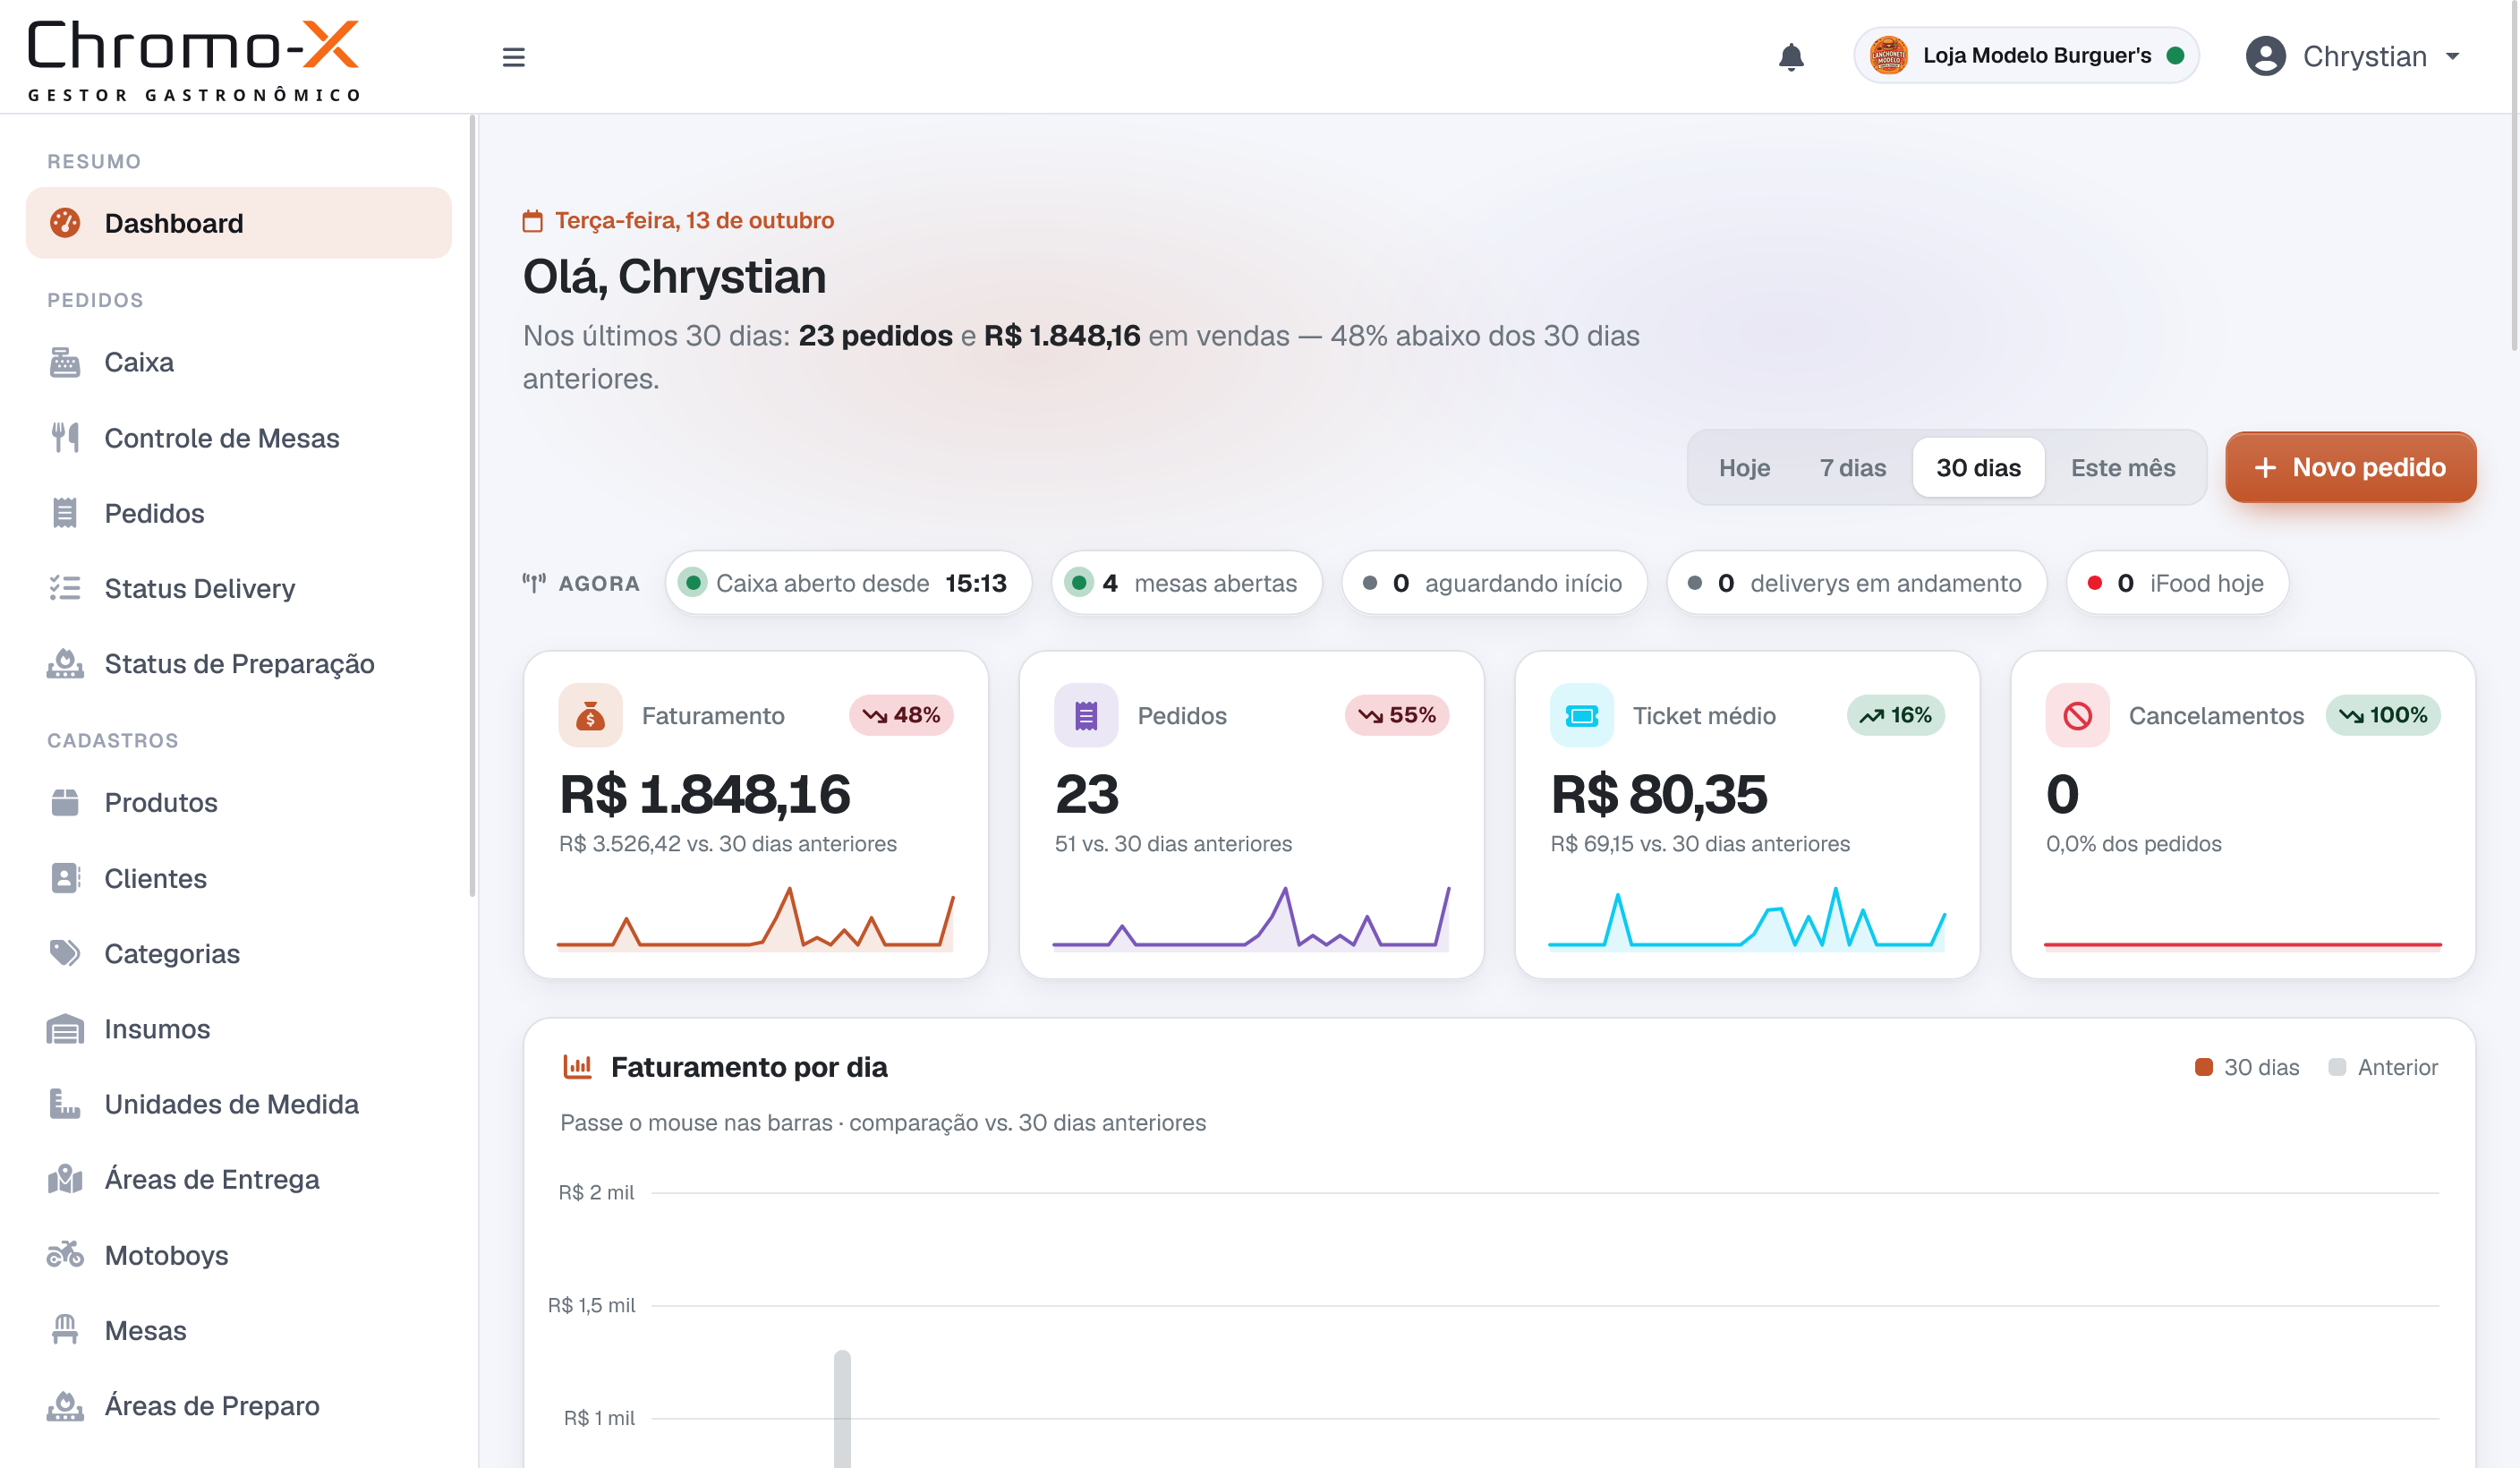Switch to the 7 dias period
The height and width of the screenshot is (1468, 2520).
click(1852, 467)
